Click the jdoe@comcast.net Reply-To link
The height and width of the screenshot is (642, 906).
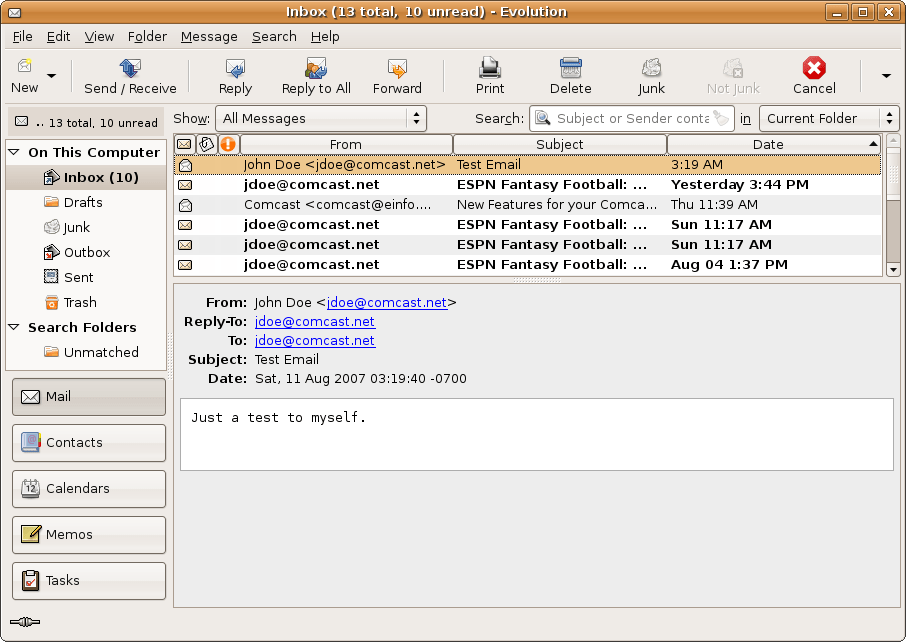coord(314,321)
